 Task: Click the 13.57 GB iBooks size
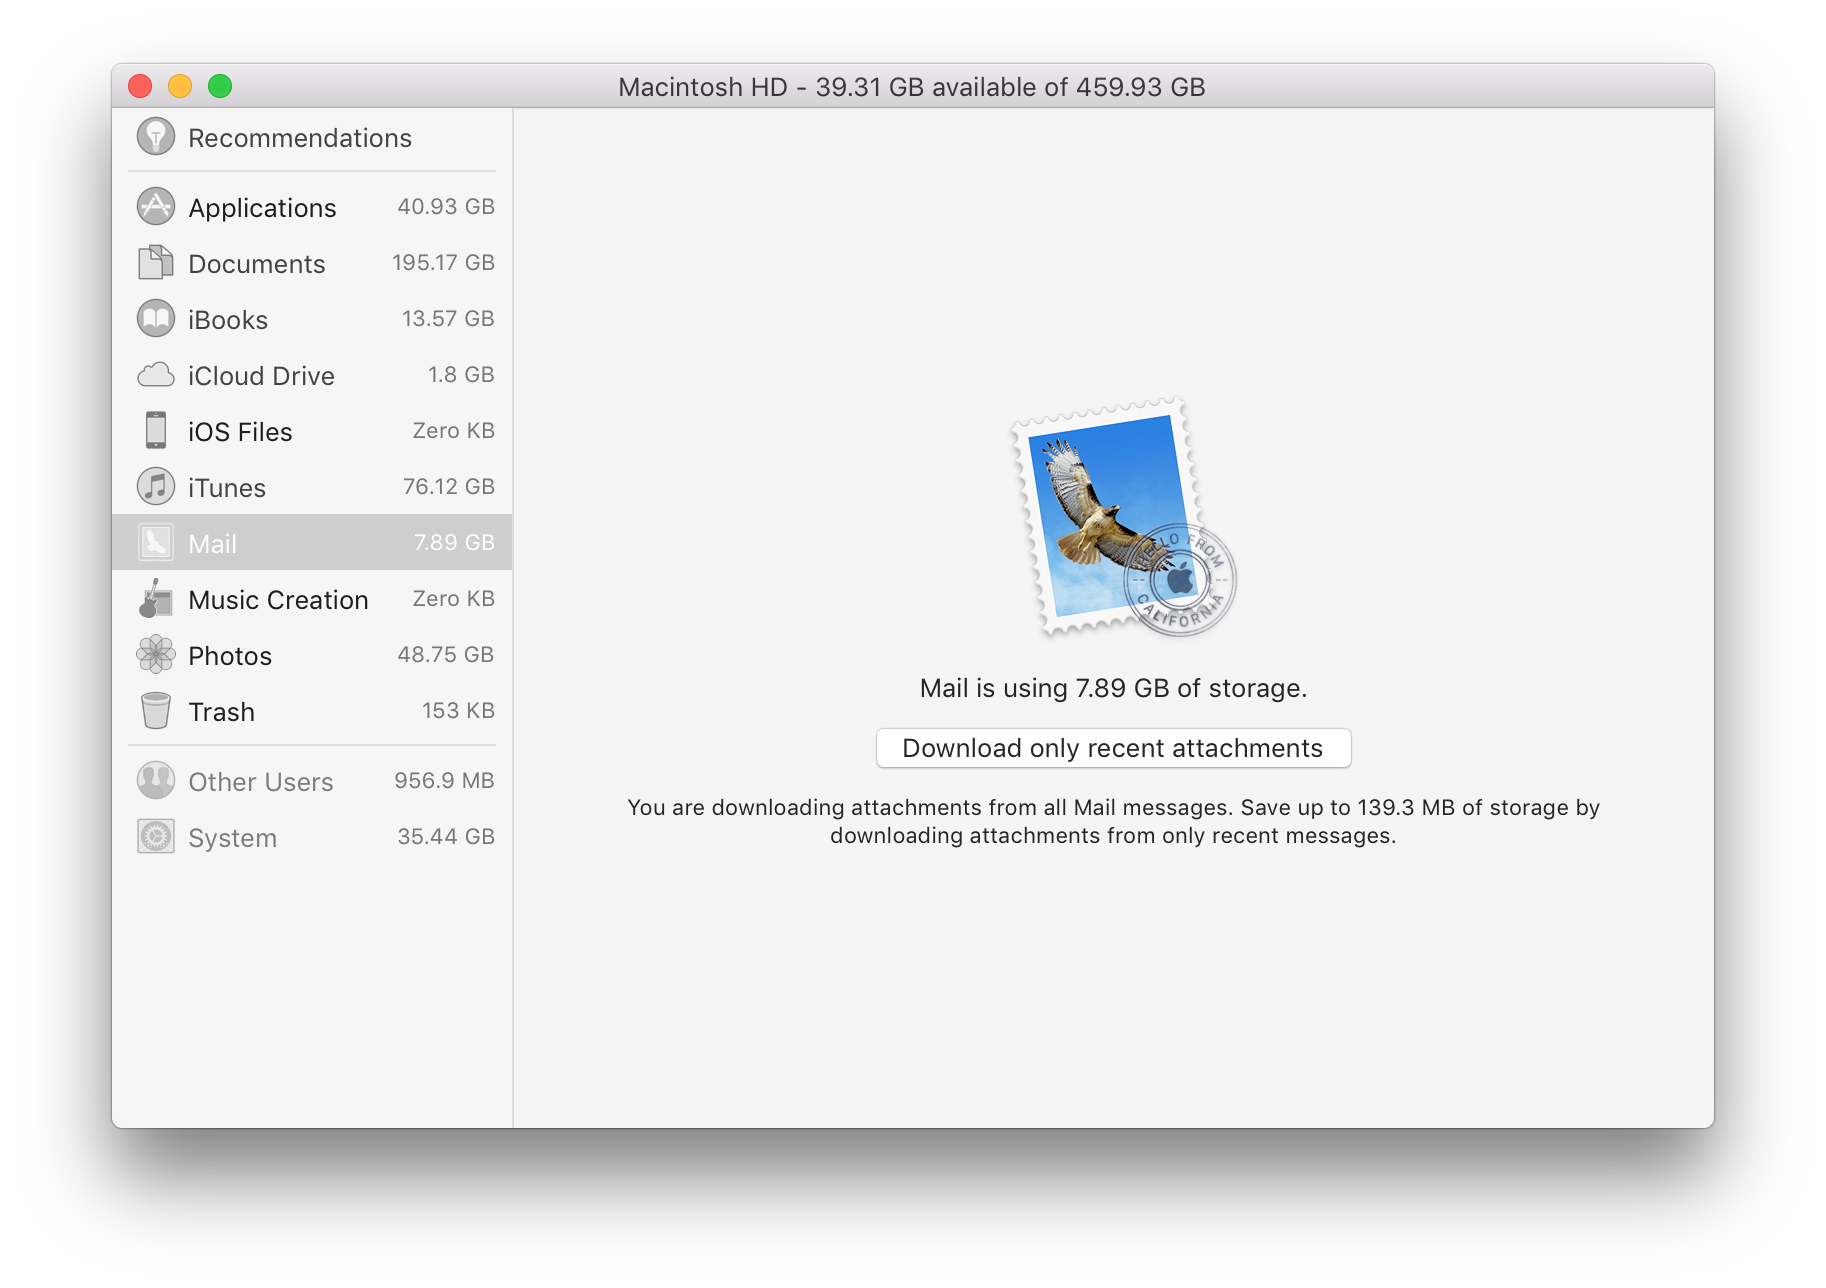tap(448, 318)
